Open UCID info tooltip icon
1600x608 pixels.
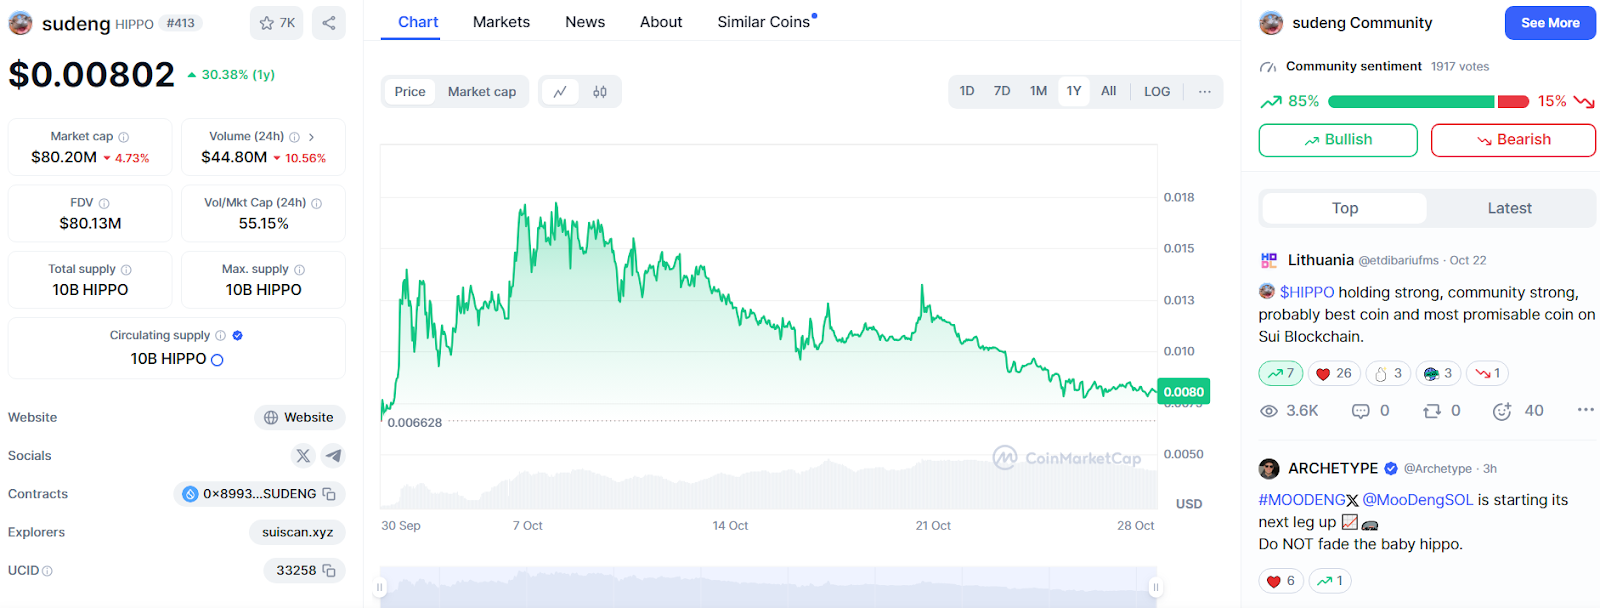click(x=47, y=571)
